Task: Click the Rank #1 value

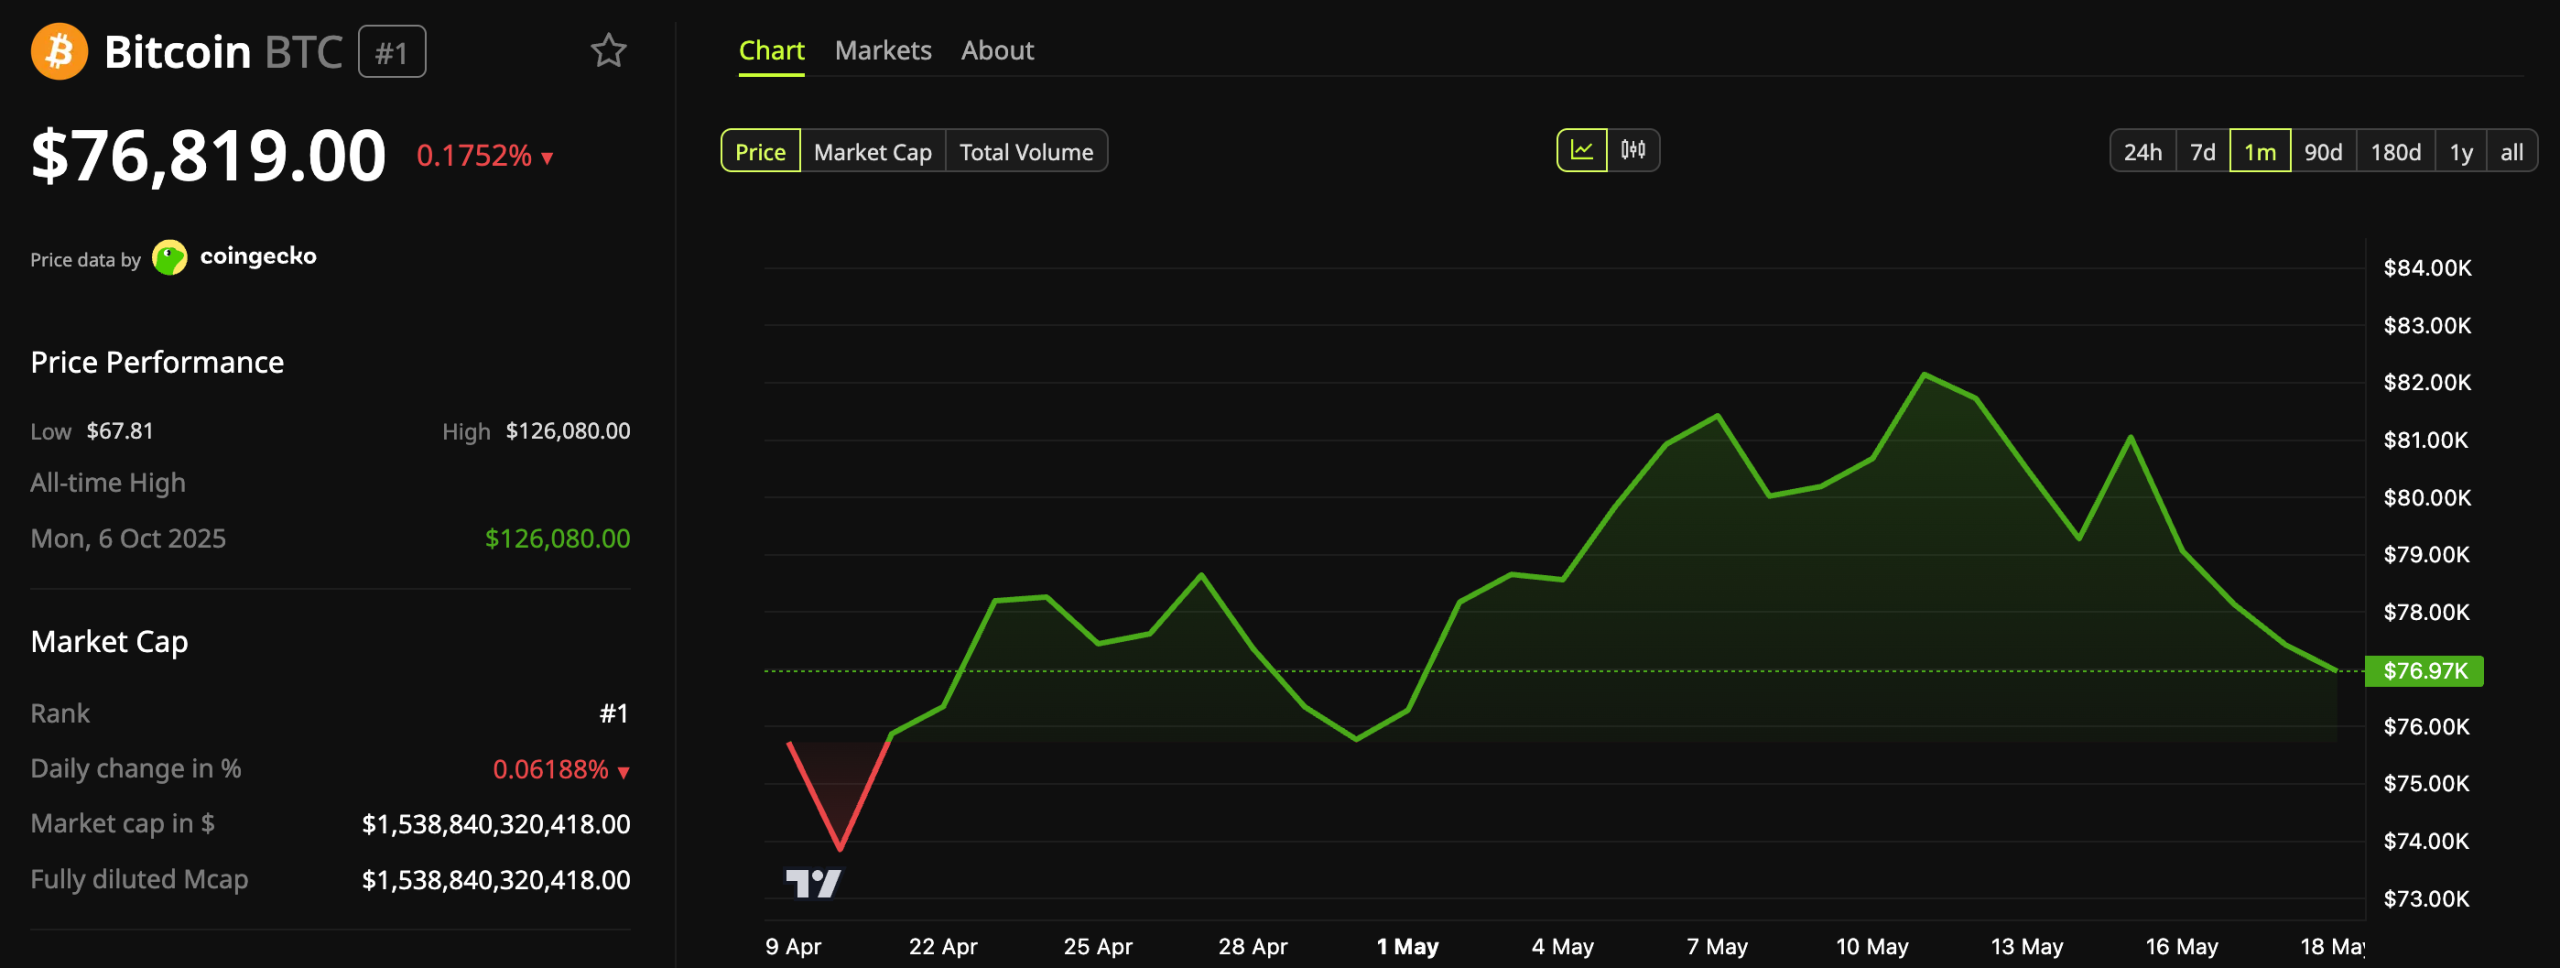Action: pos(614,714)
